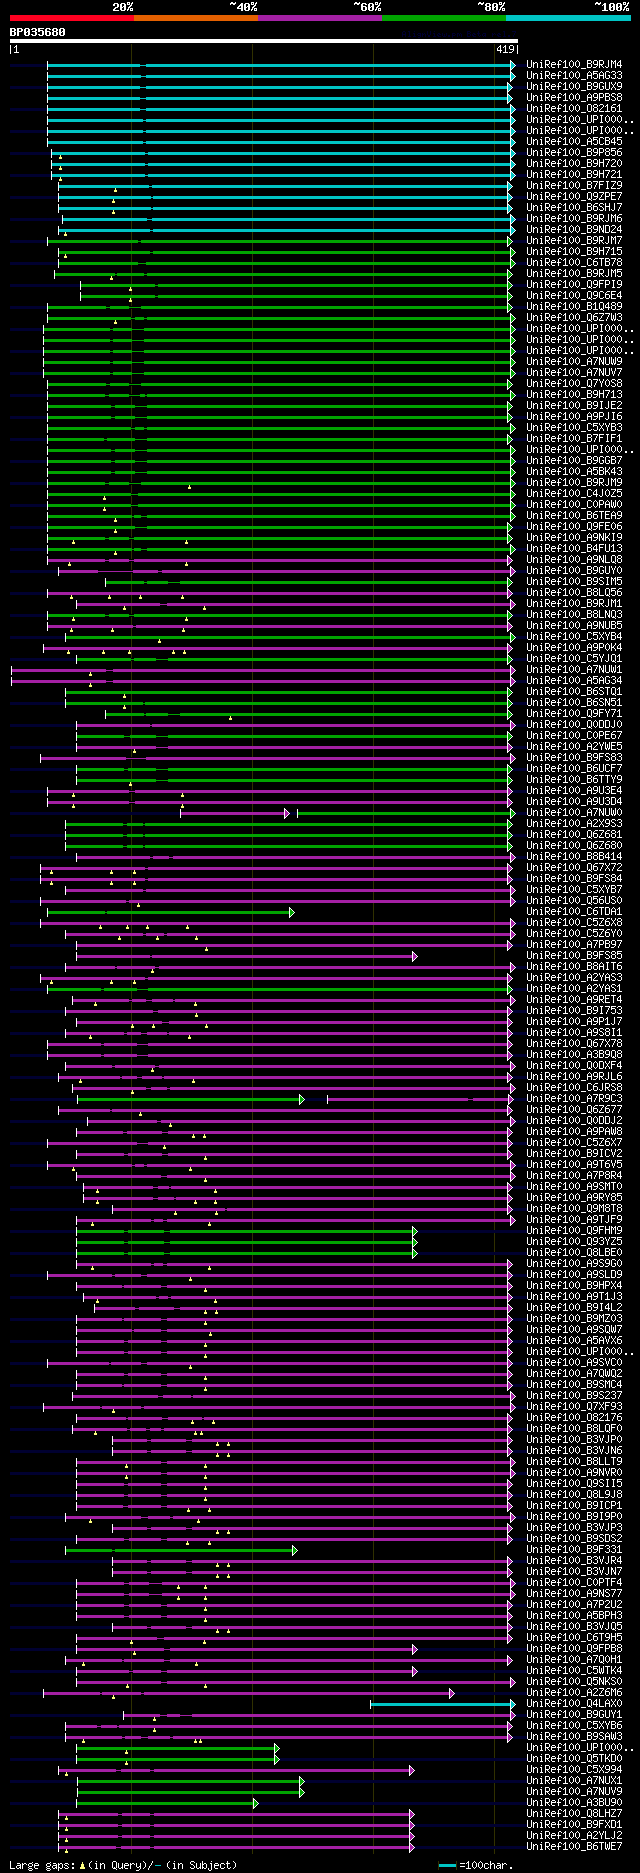
Task: Click the white query sequence ruler bar
Action: (263, 41)
